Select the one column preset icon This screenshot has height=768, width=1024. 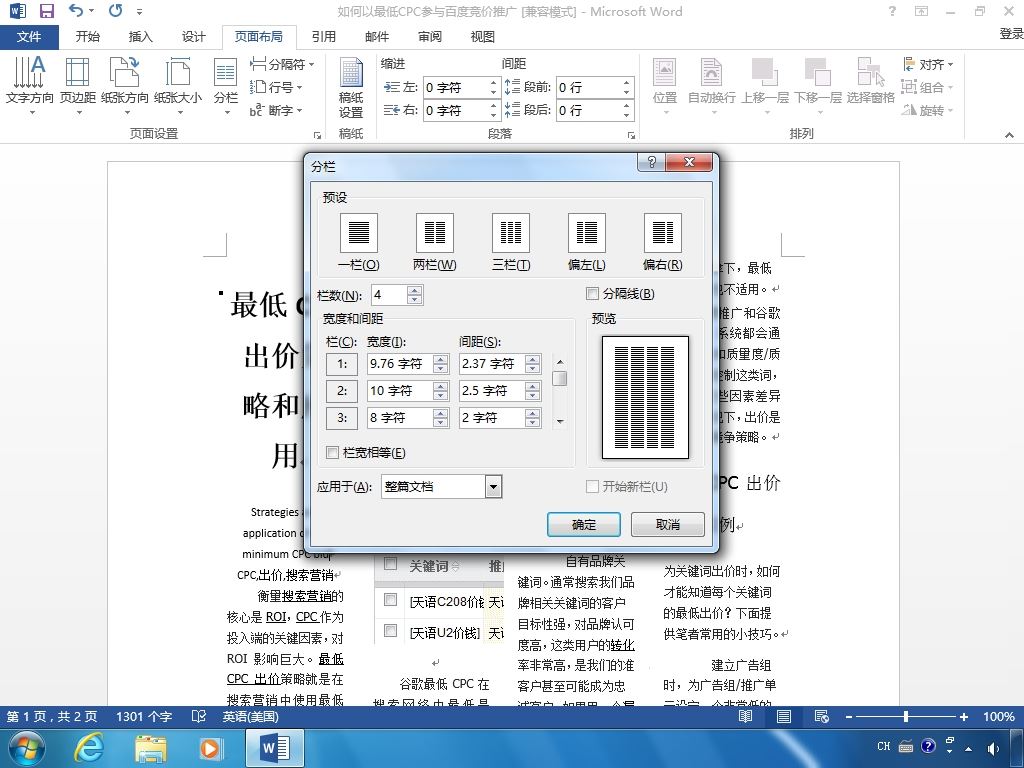359,232
